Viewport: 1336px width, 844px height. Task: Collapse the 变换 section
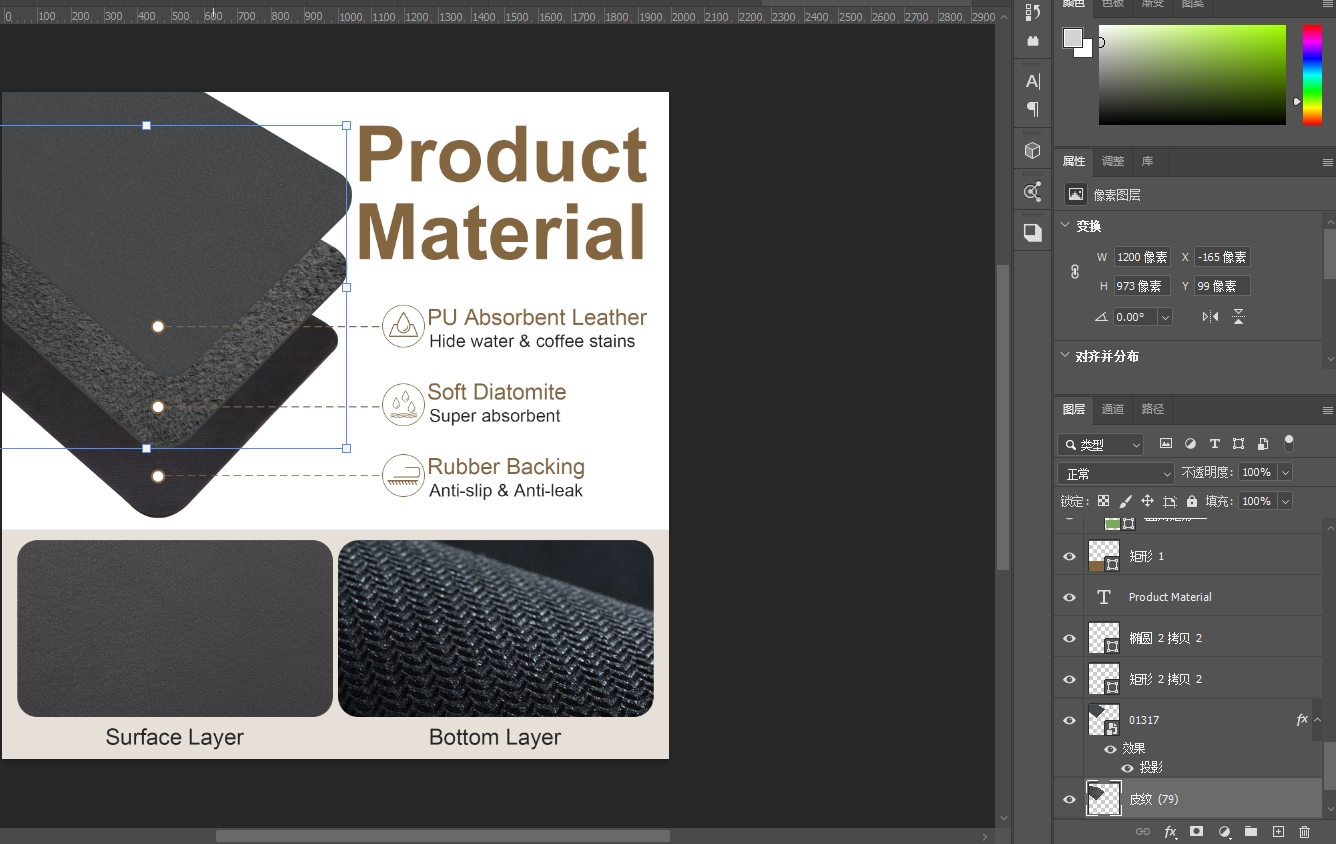[1065, 226]
